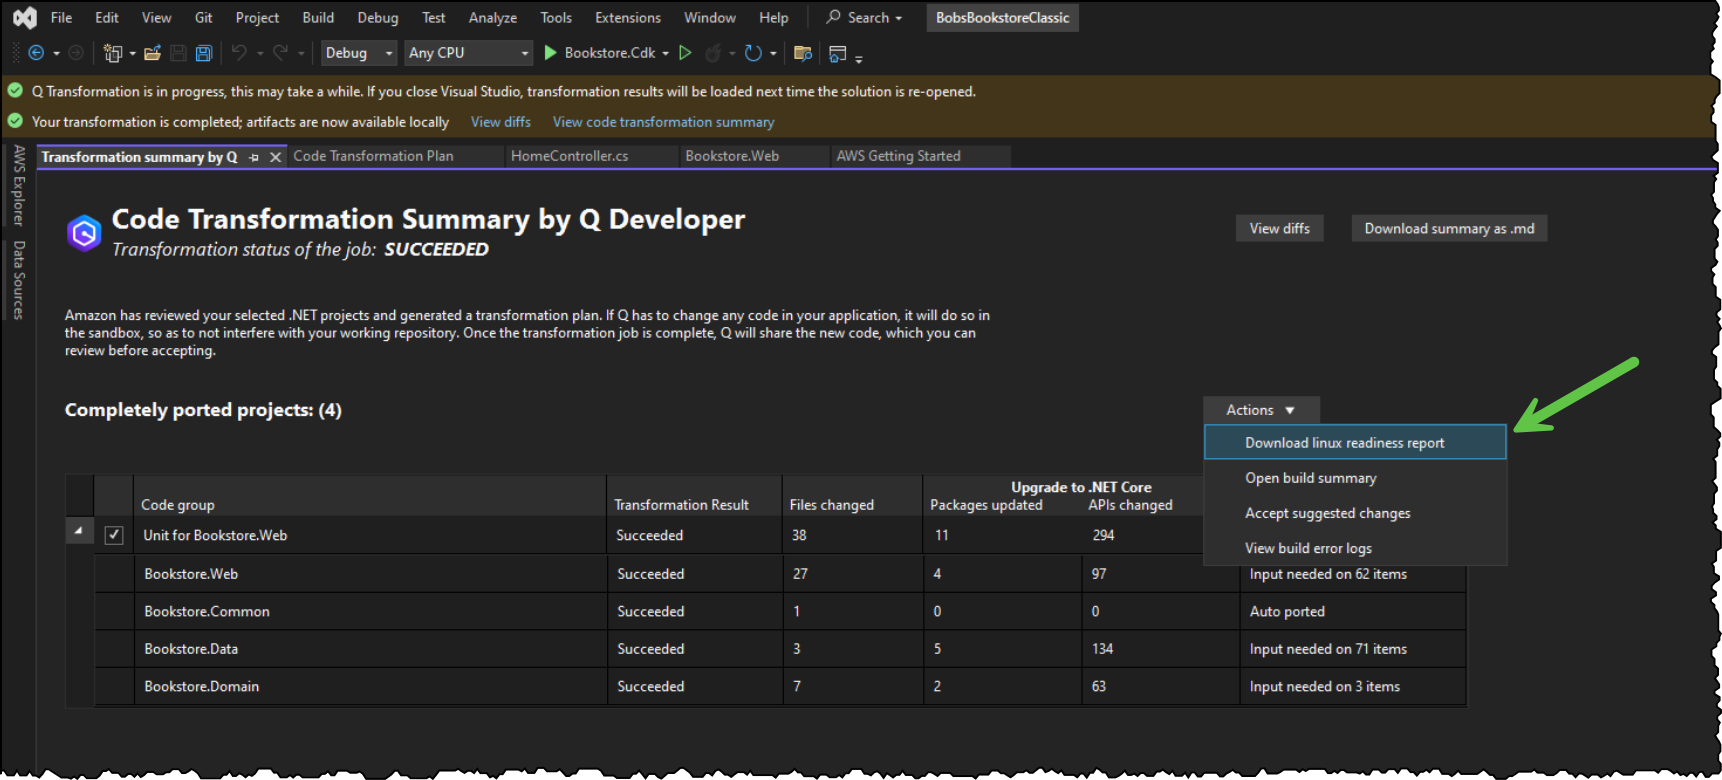1722x780 pixels.
Task: Click the Q Developer hexagon logo
Action: tap(84, 233)
